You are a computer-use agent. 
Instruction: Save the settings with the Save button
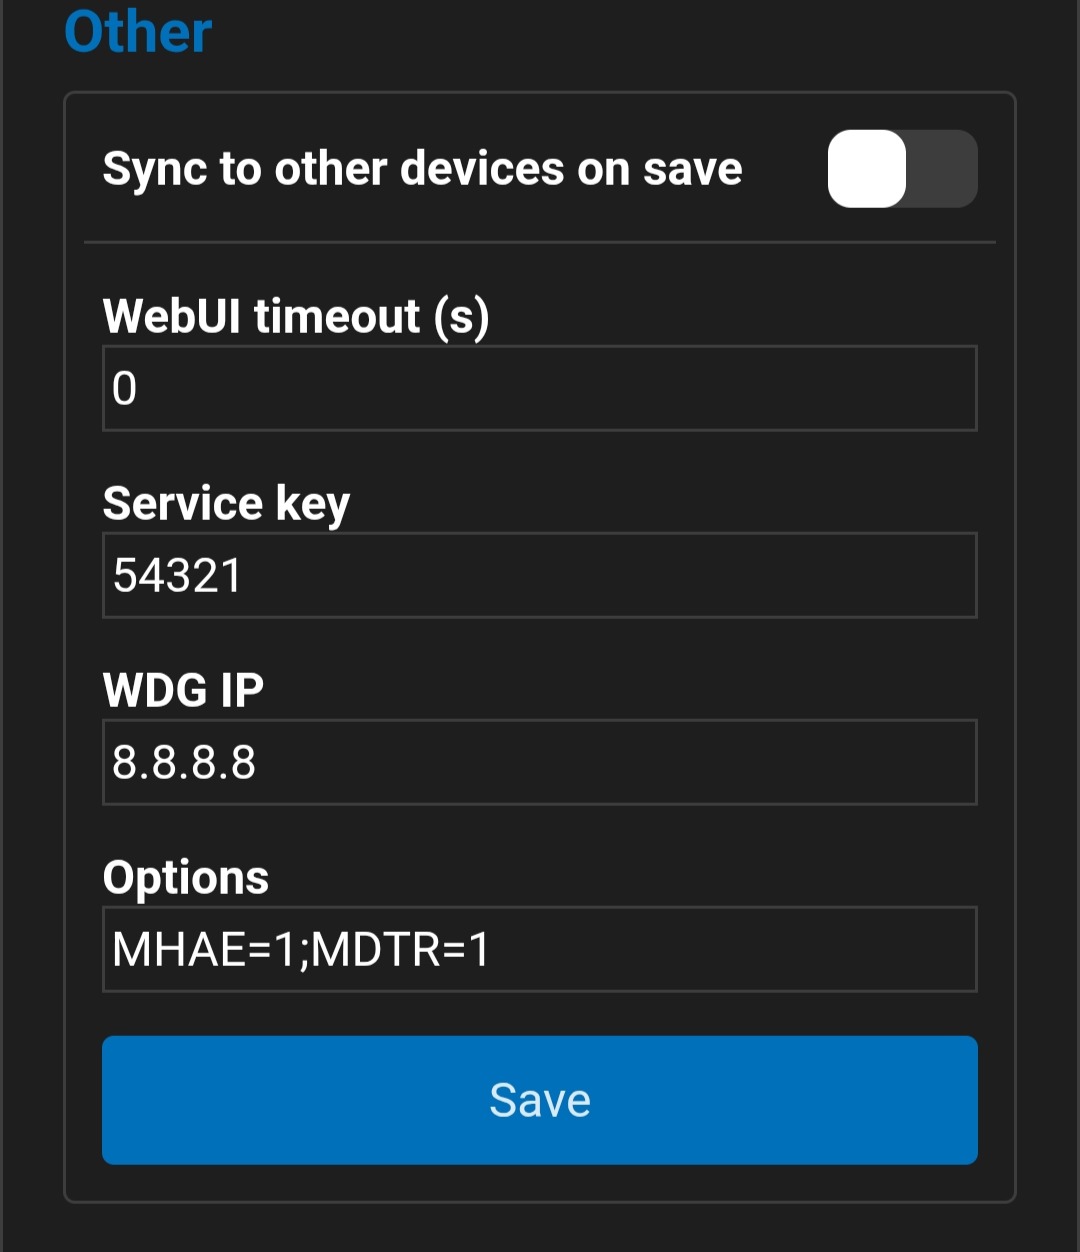tap(540, 1100)
